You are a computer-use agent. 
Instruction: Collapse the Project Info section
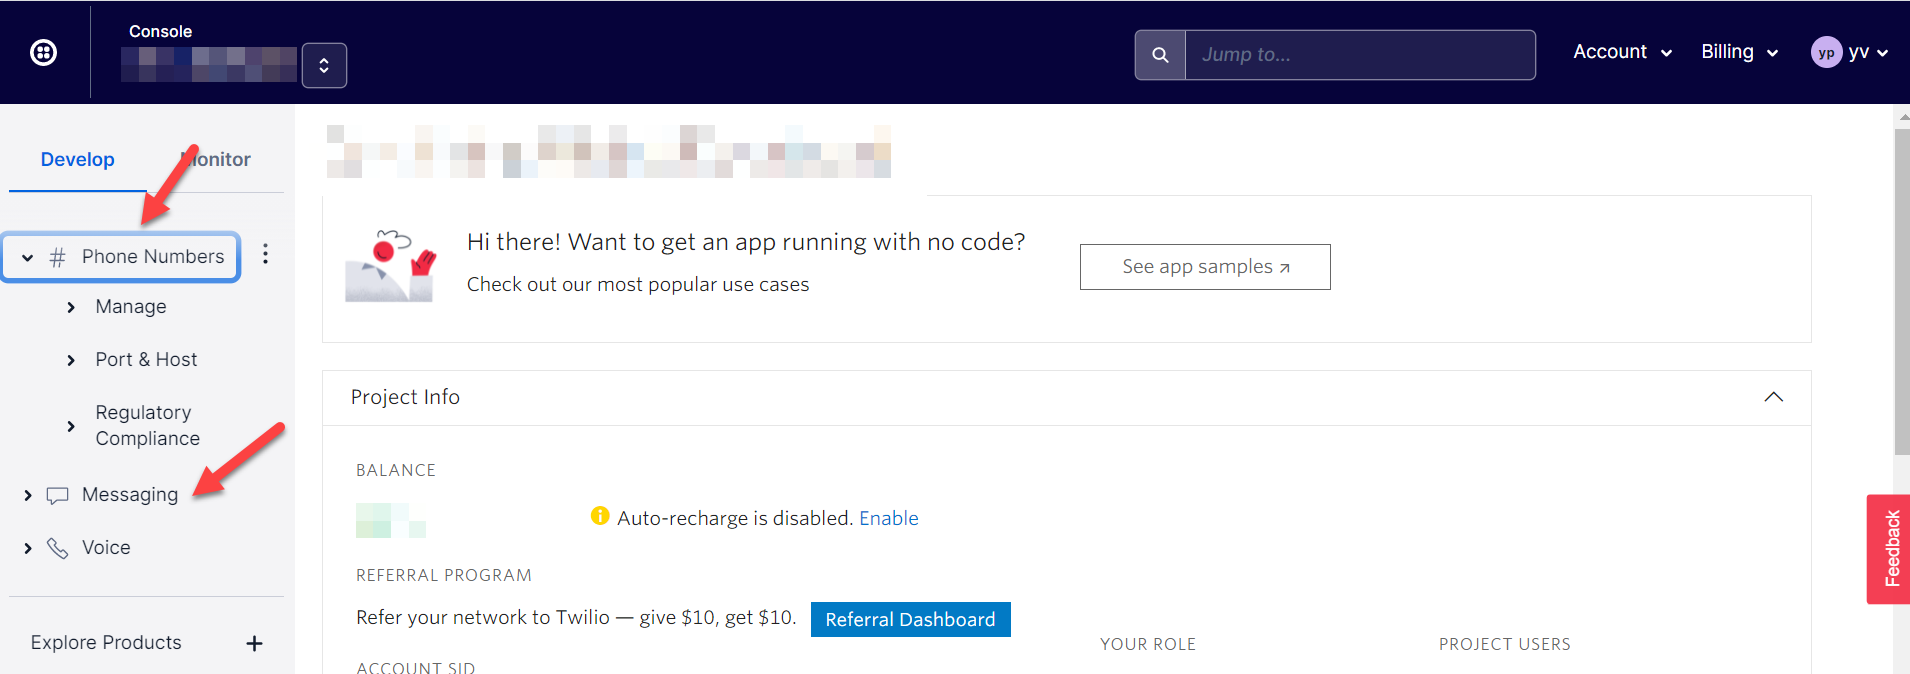click(x=1773, y=397)
